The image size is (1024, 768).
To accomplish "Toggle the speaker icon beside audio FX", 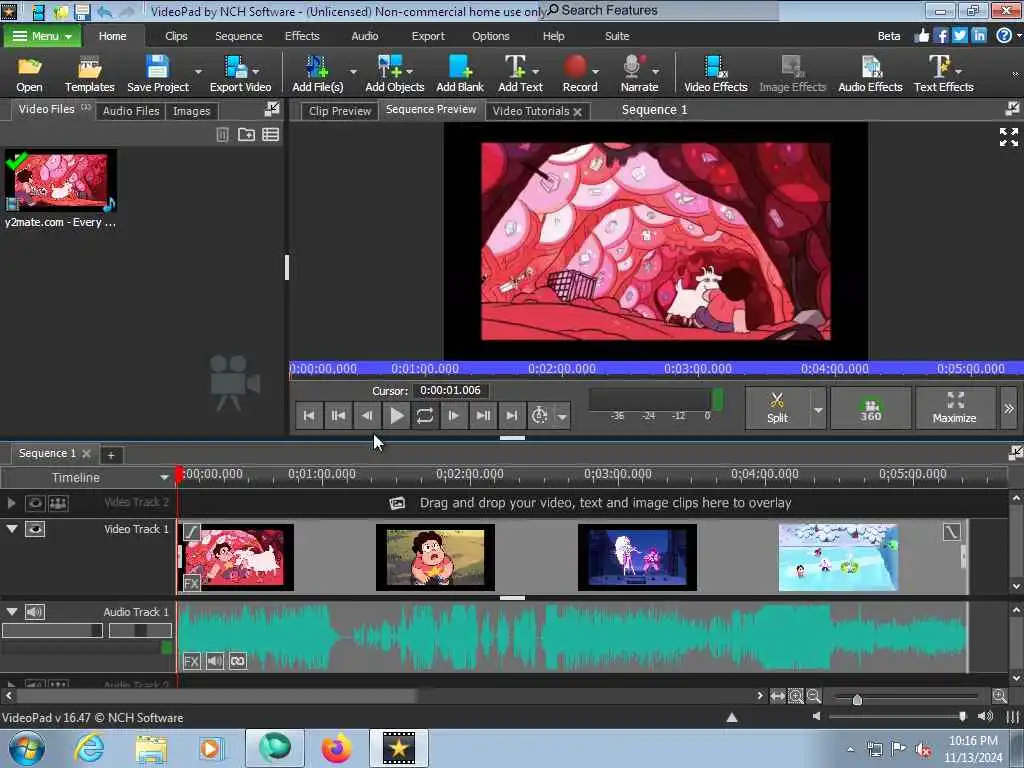I will coord(215,662).
